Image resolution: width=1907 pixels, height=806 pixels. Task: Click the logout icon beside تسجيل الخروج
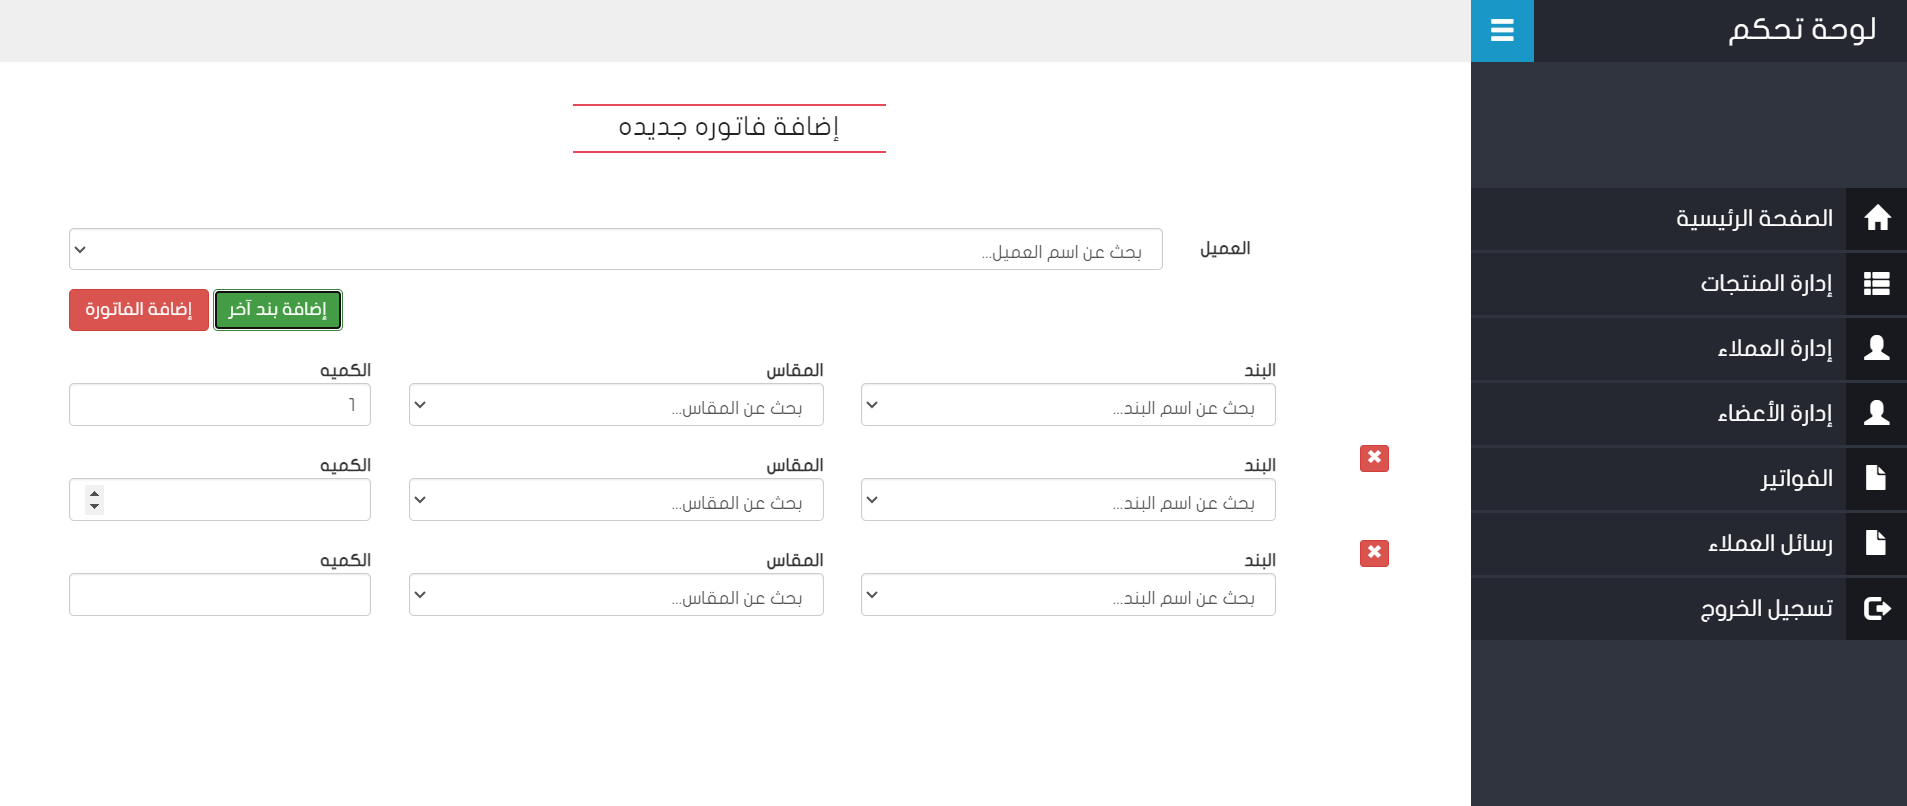coord(1877,608)
